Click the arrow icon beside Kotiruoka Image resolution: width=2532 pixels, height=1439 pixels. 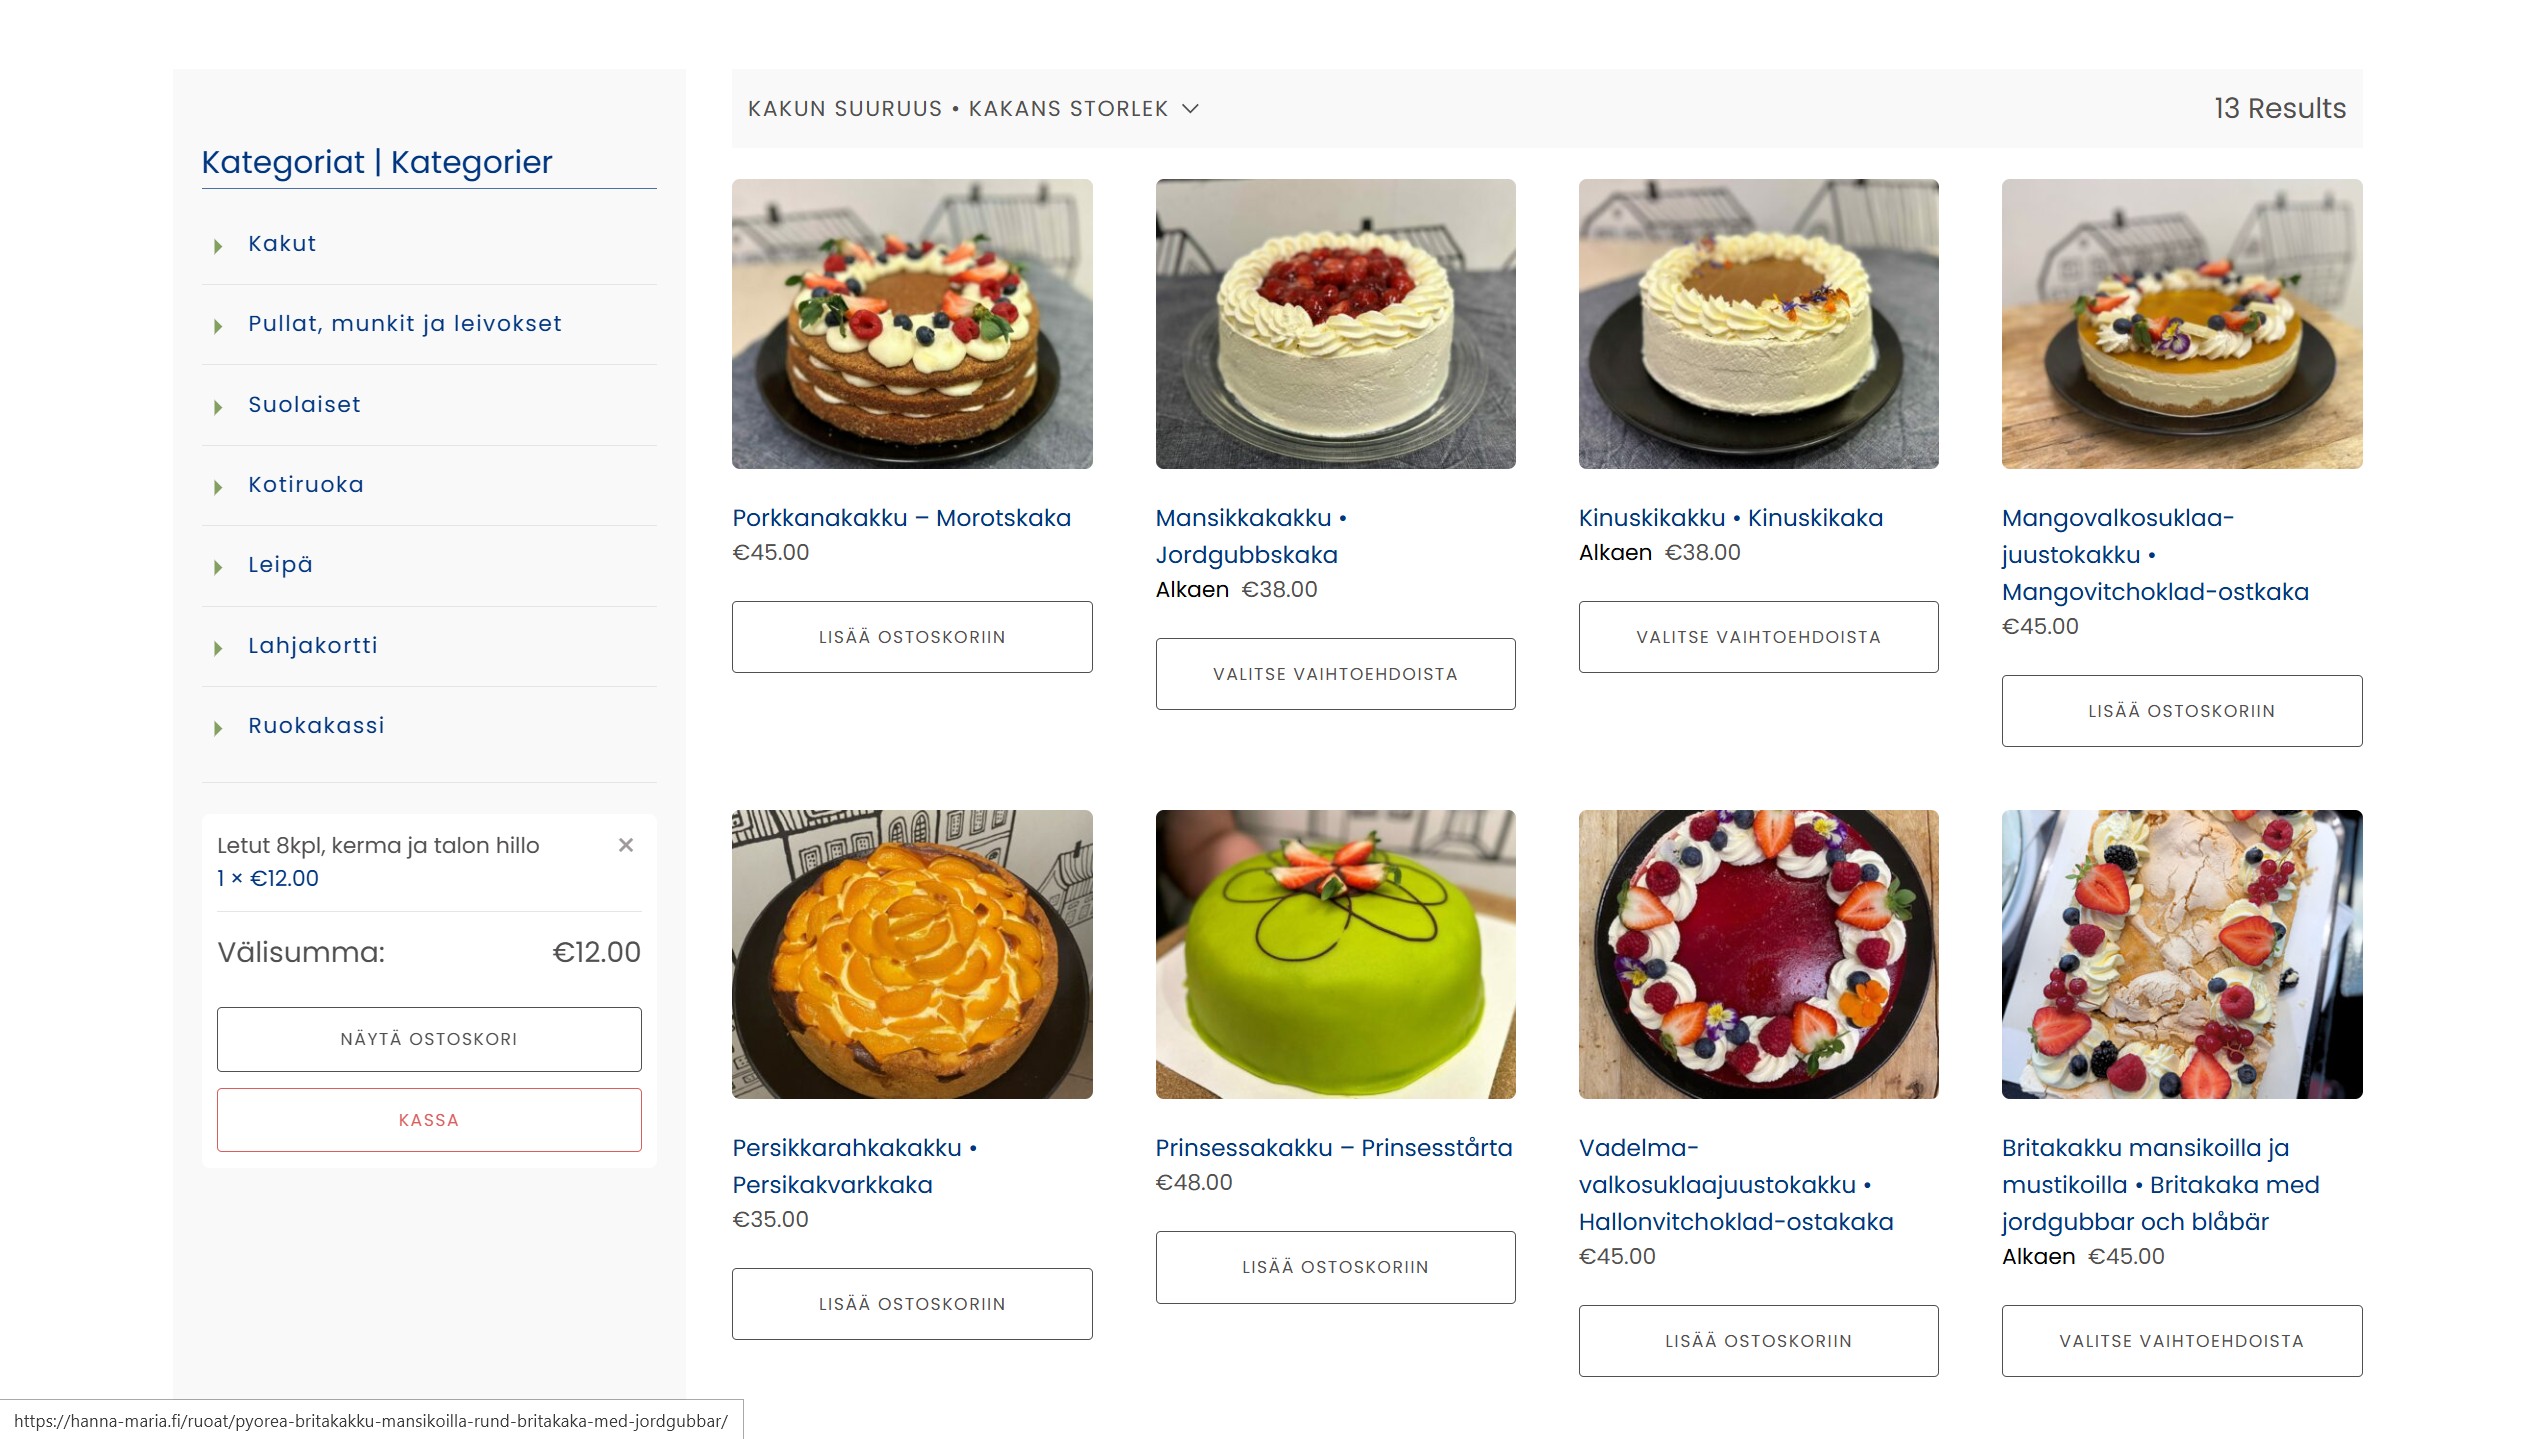point(217,486)
